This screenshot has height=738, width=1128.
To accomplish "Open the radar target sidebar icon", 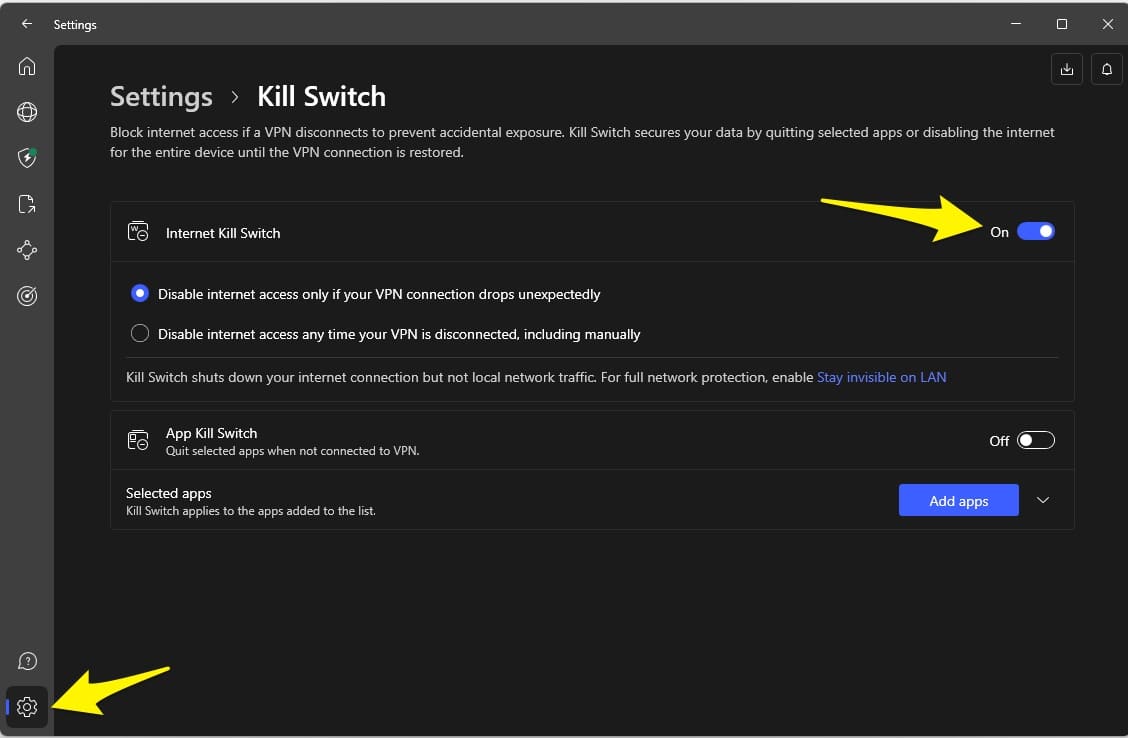I will tap(27, 296).
